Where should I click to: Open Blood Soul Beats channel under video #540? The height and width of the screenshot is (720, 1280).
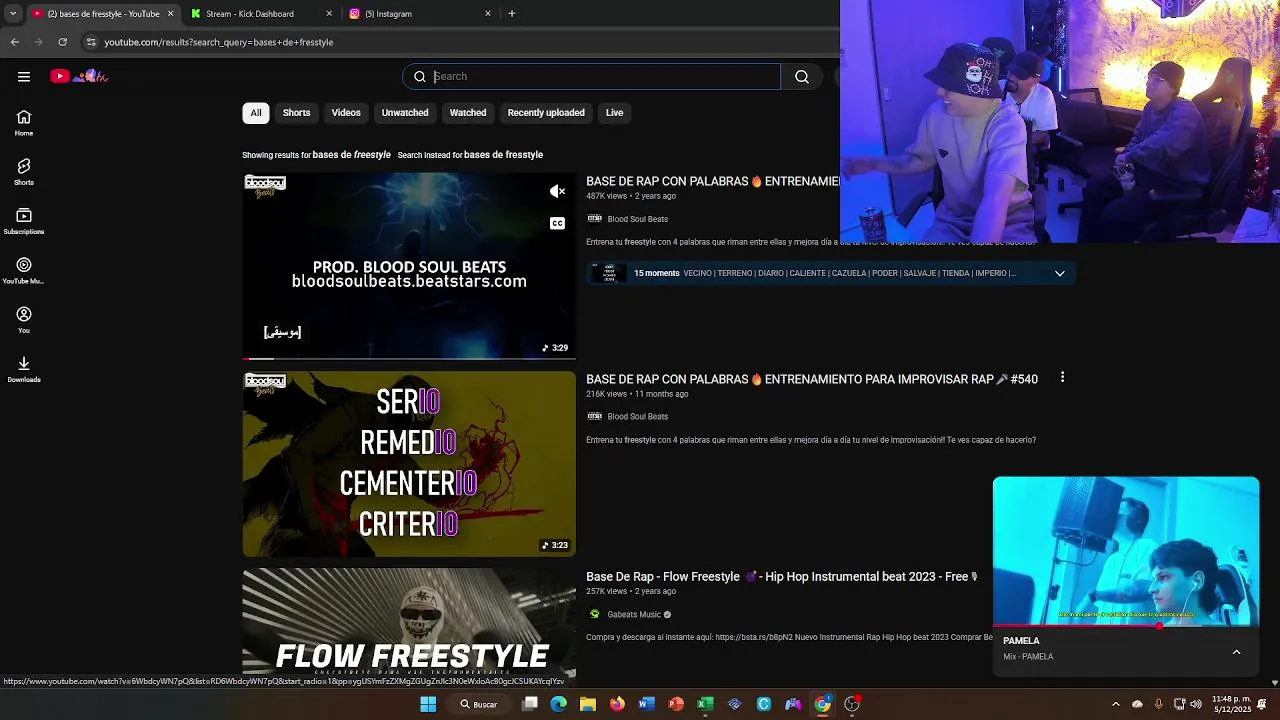[637, 417]
